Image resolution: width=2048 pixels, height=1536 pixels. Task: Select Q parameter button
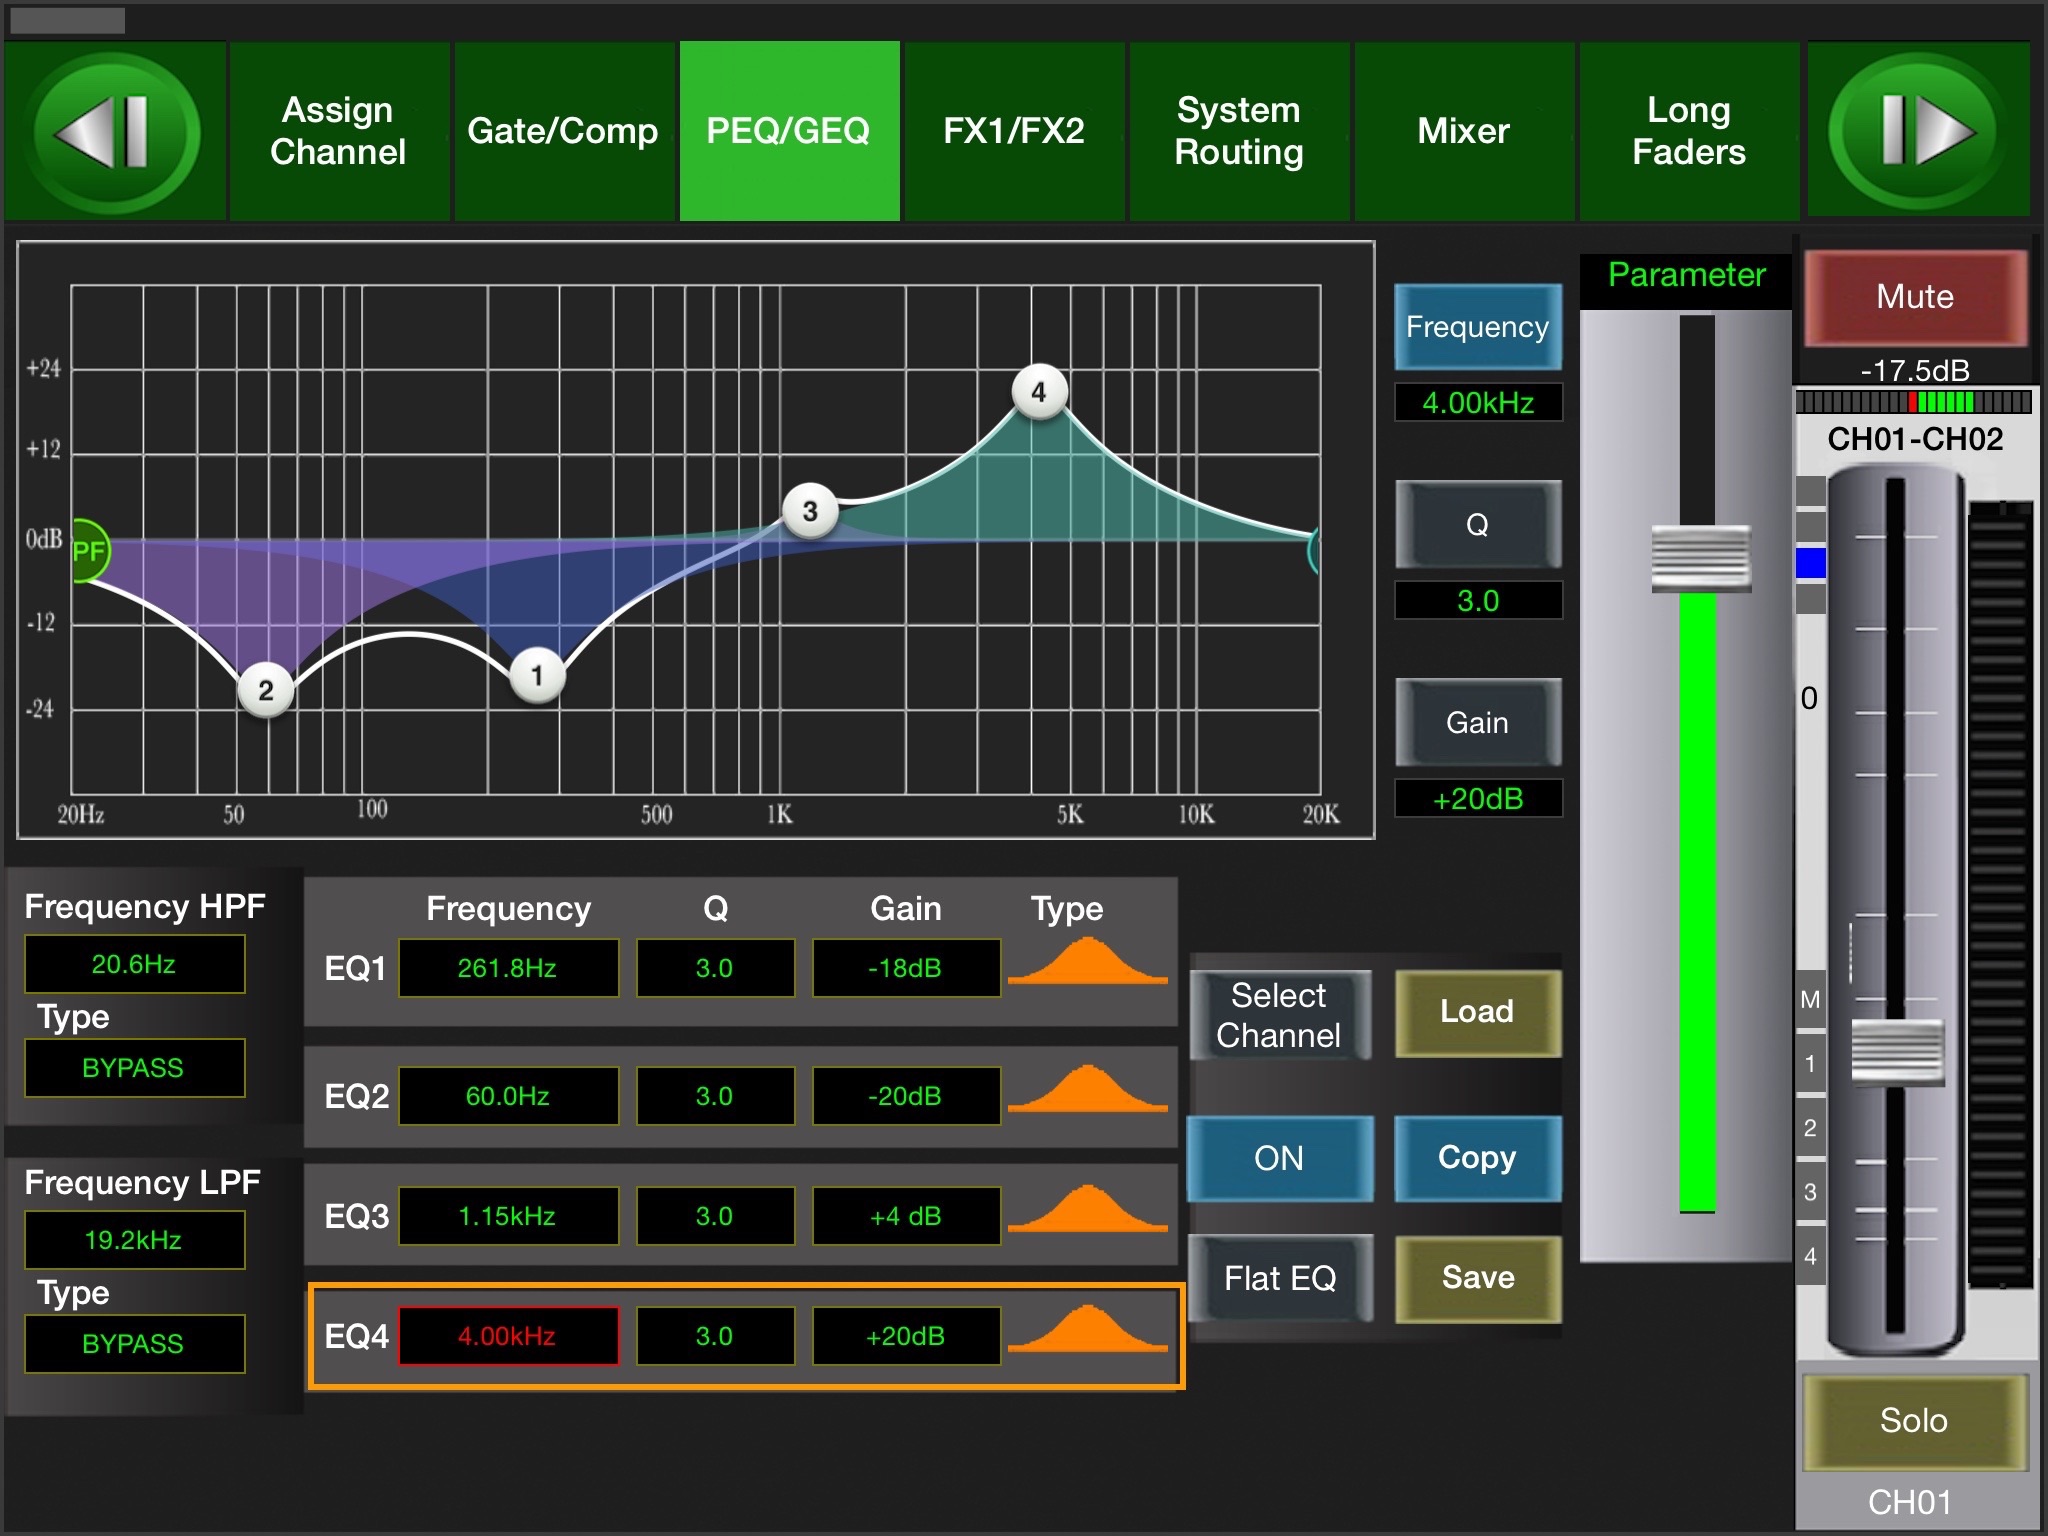[1478, 524]
